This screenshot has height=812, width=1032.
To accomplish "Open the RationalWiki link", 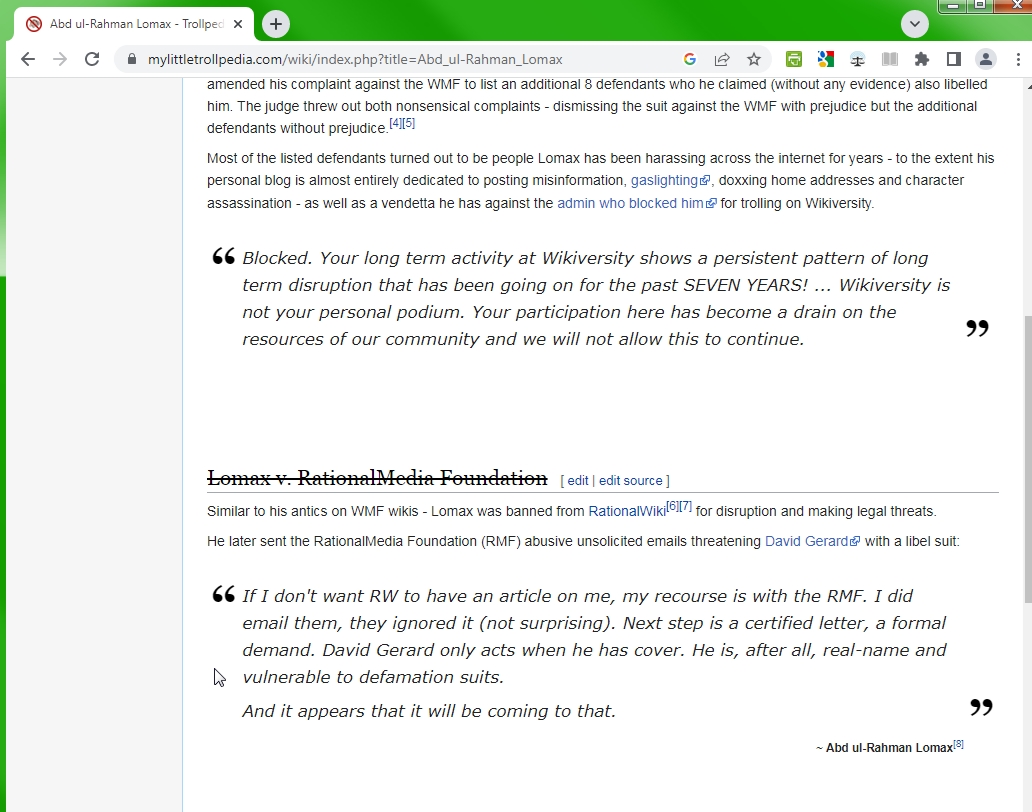I will coord(627,511).
